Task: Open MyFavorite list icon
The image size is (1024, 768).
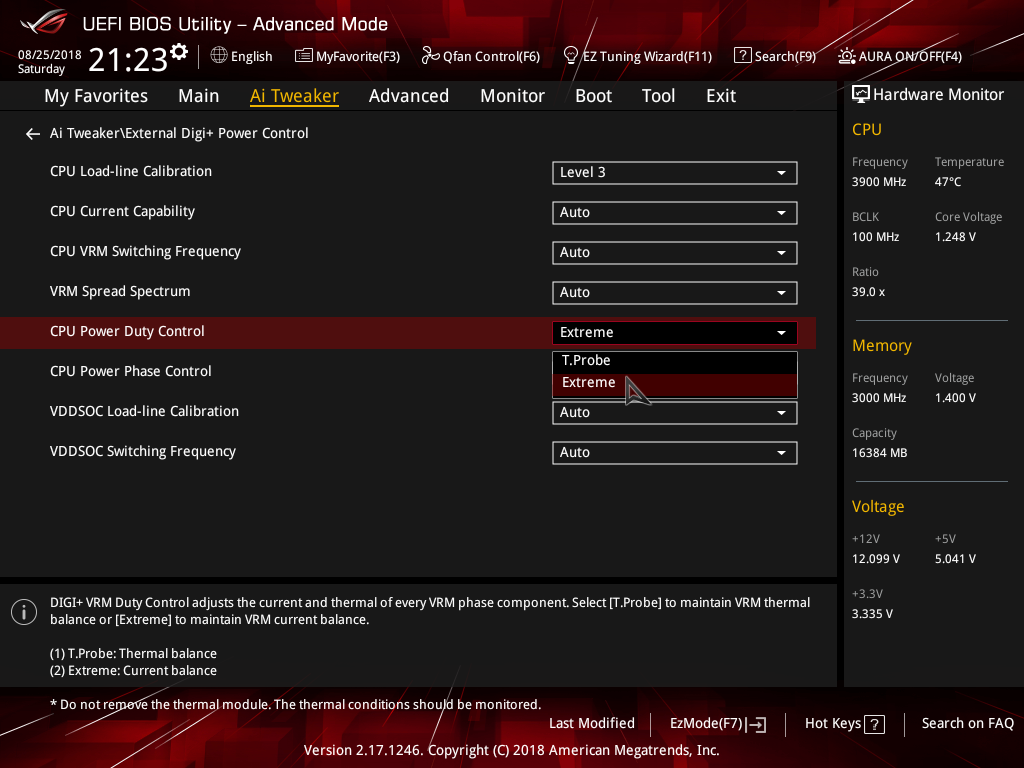Action: click(304, 56)
